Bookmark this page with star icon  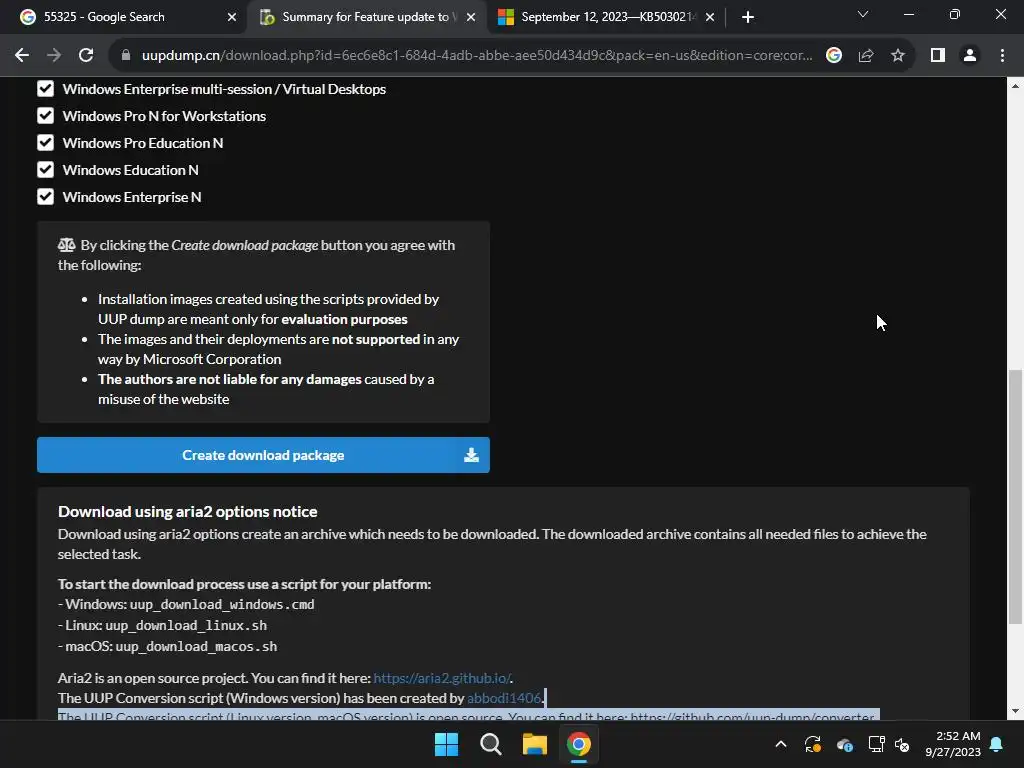click(898, 56)
